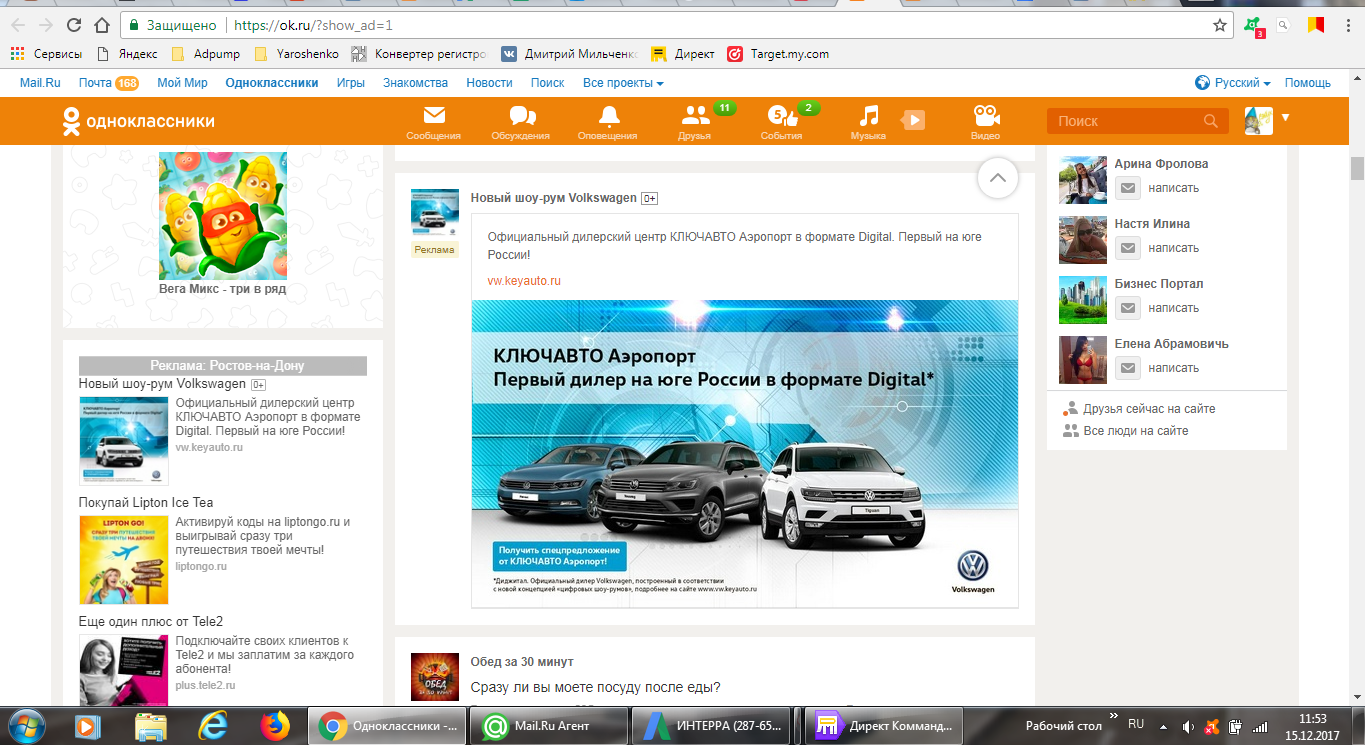Open Яндекс bookmark

coord(127,54)
